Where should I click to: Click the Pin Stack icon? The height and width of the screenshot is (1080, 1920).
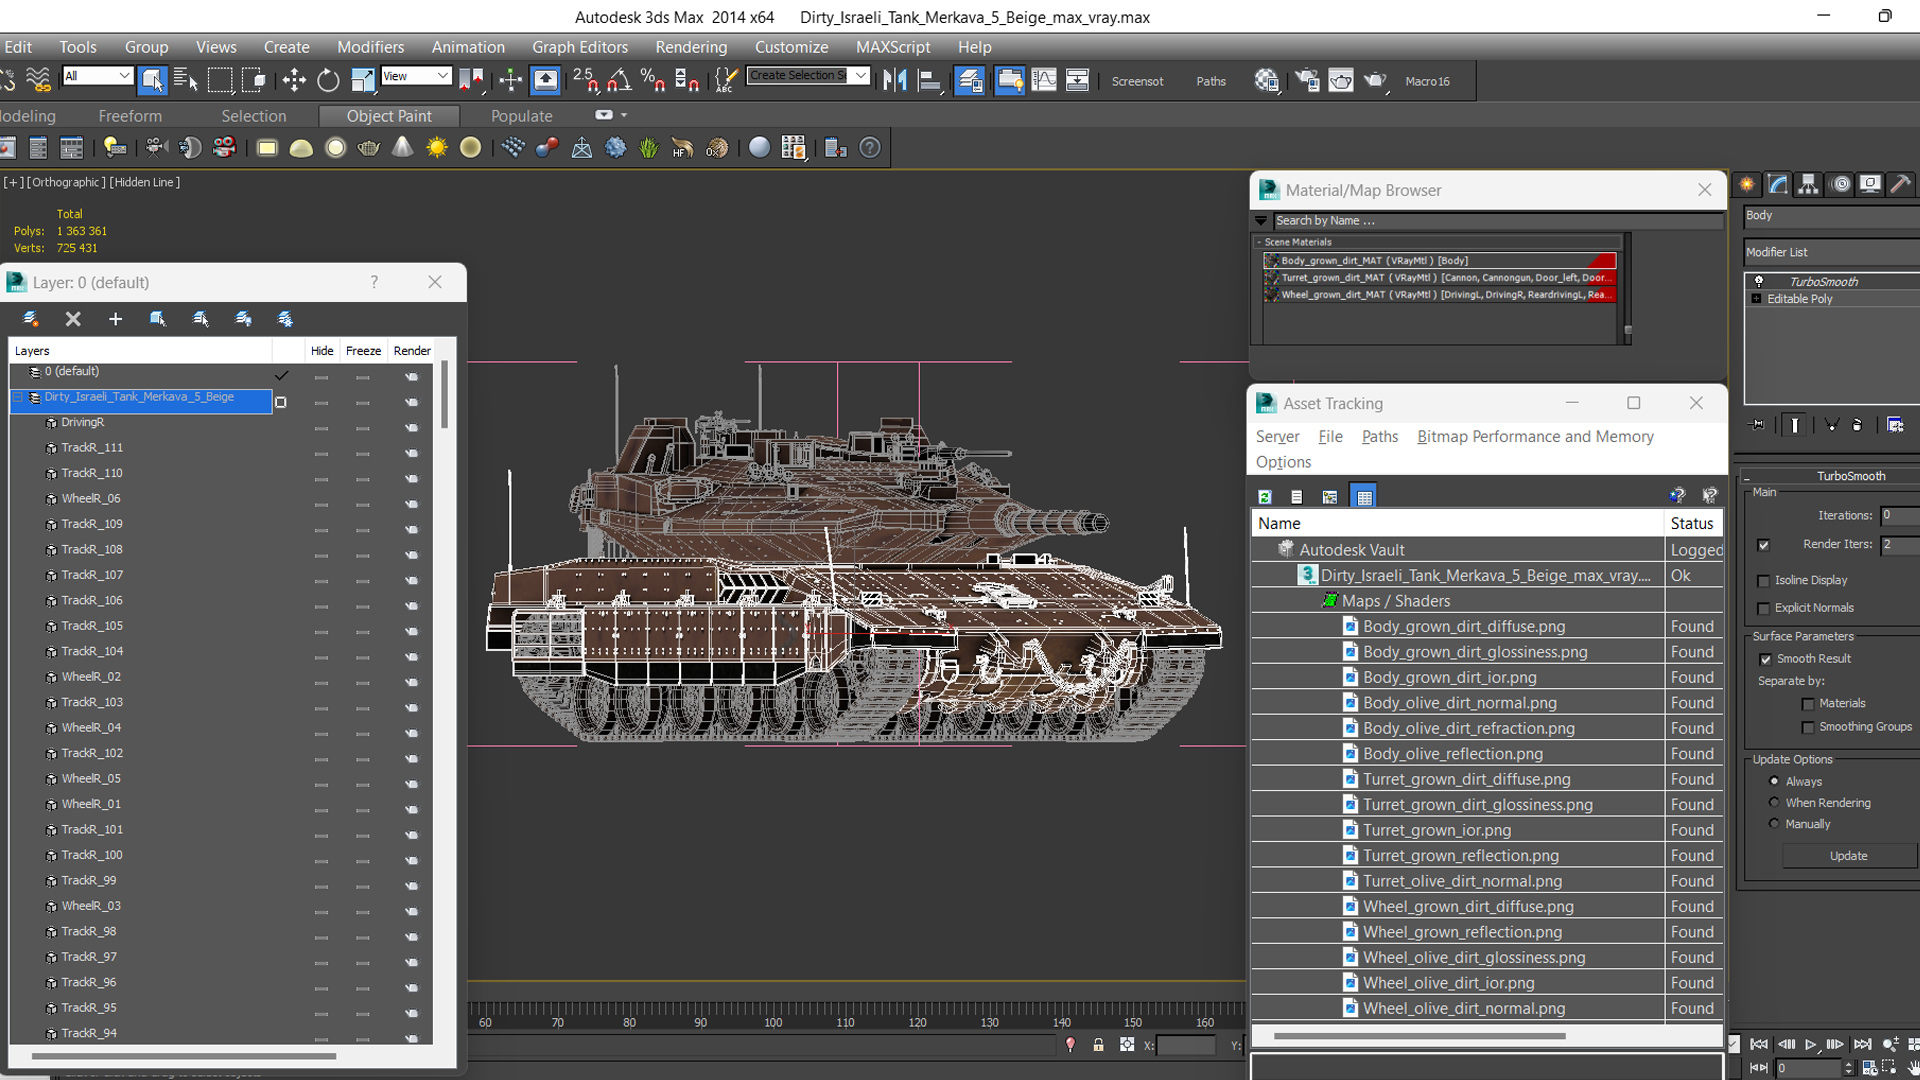[x=1758, y=425]
